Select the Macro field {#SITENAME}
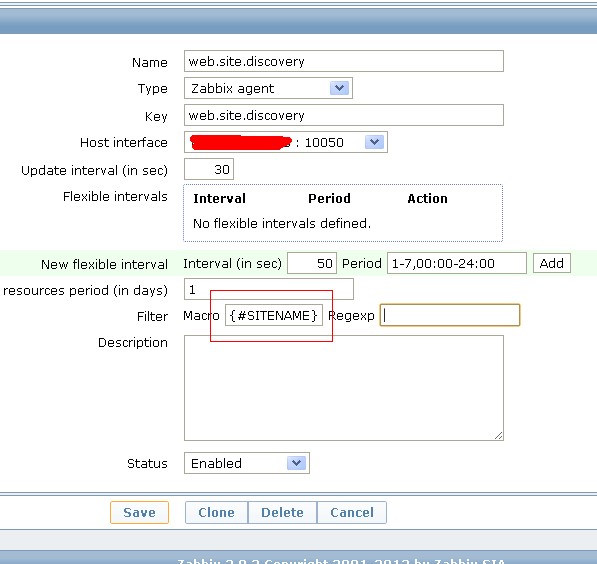597x564 pixels. (274, 315)
